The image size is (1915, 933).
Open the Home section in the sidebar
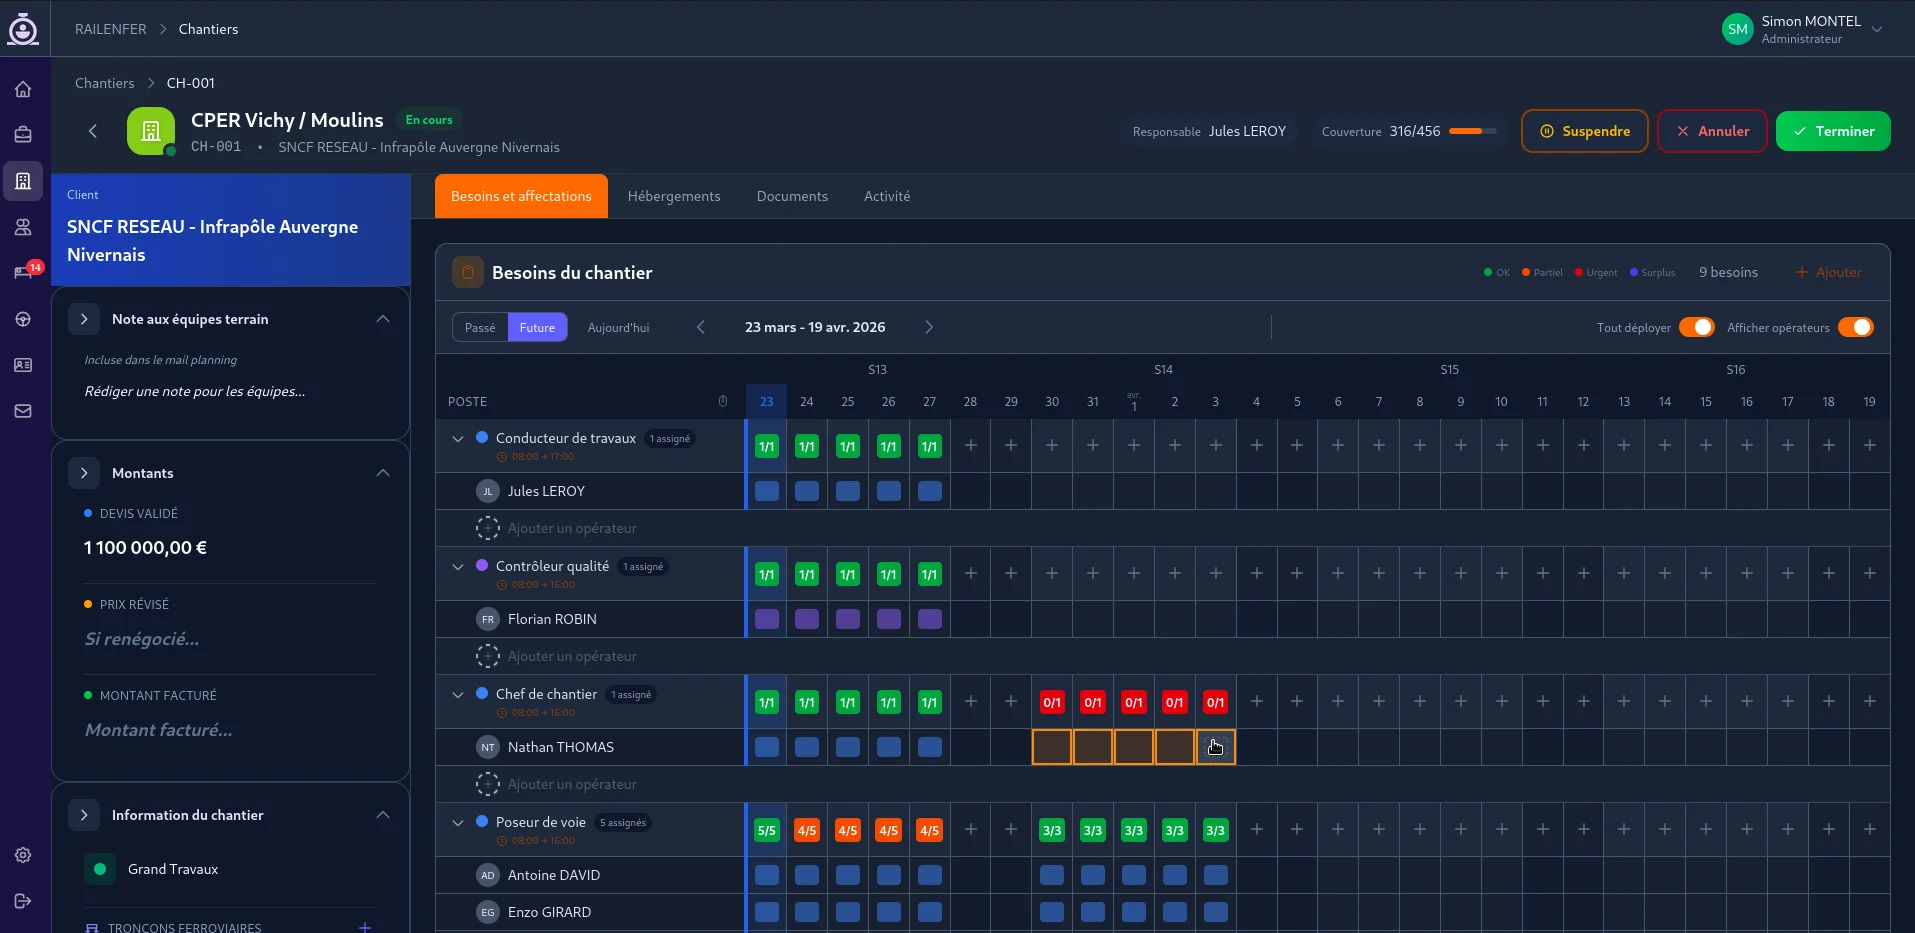coord(22,89)
